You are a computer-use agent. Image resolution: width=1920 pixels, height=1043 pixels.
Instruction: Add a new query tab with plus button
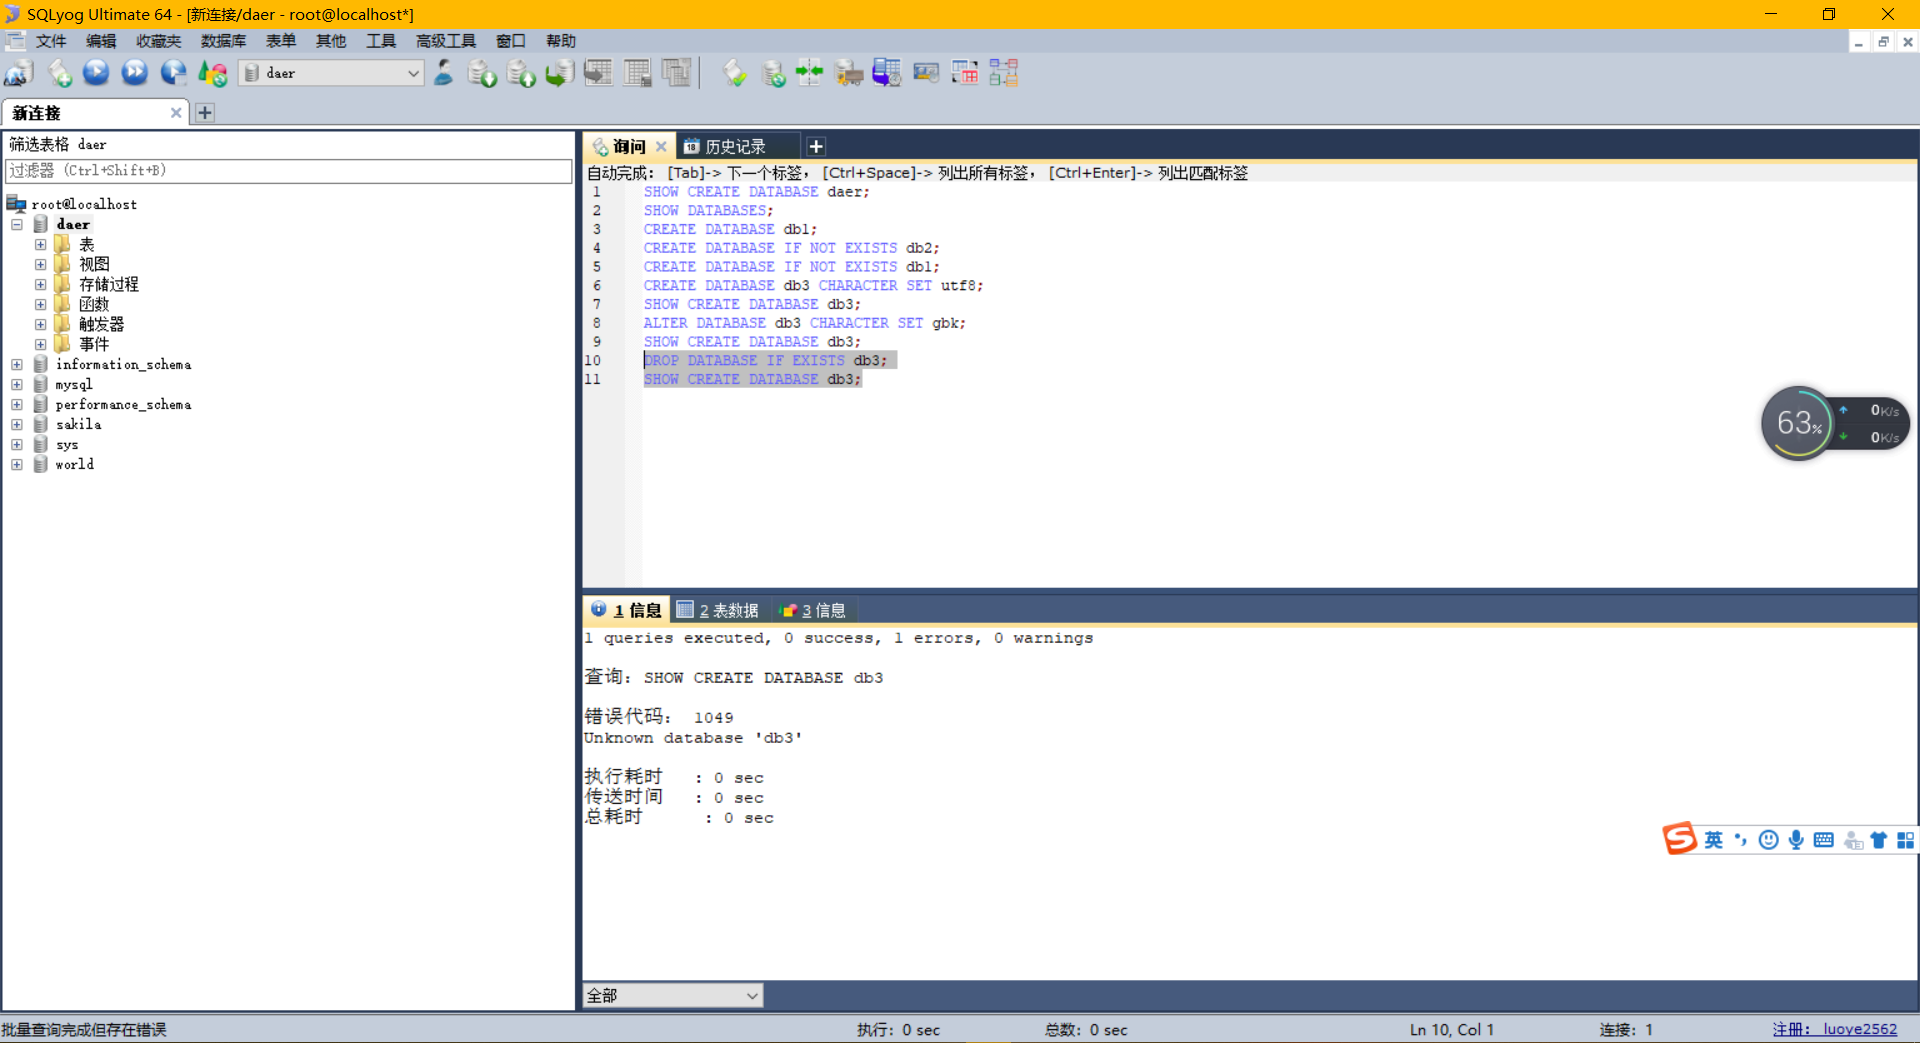point(816,147)
